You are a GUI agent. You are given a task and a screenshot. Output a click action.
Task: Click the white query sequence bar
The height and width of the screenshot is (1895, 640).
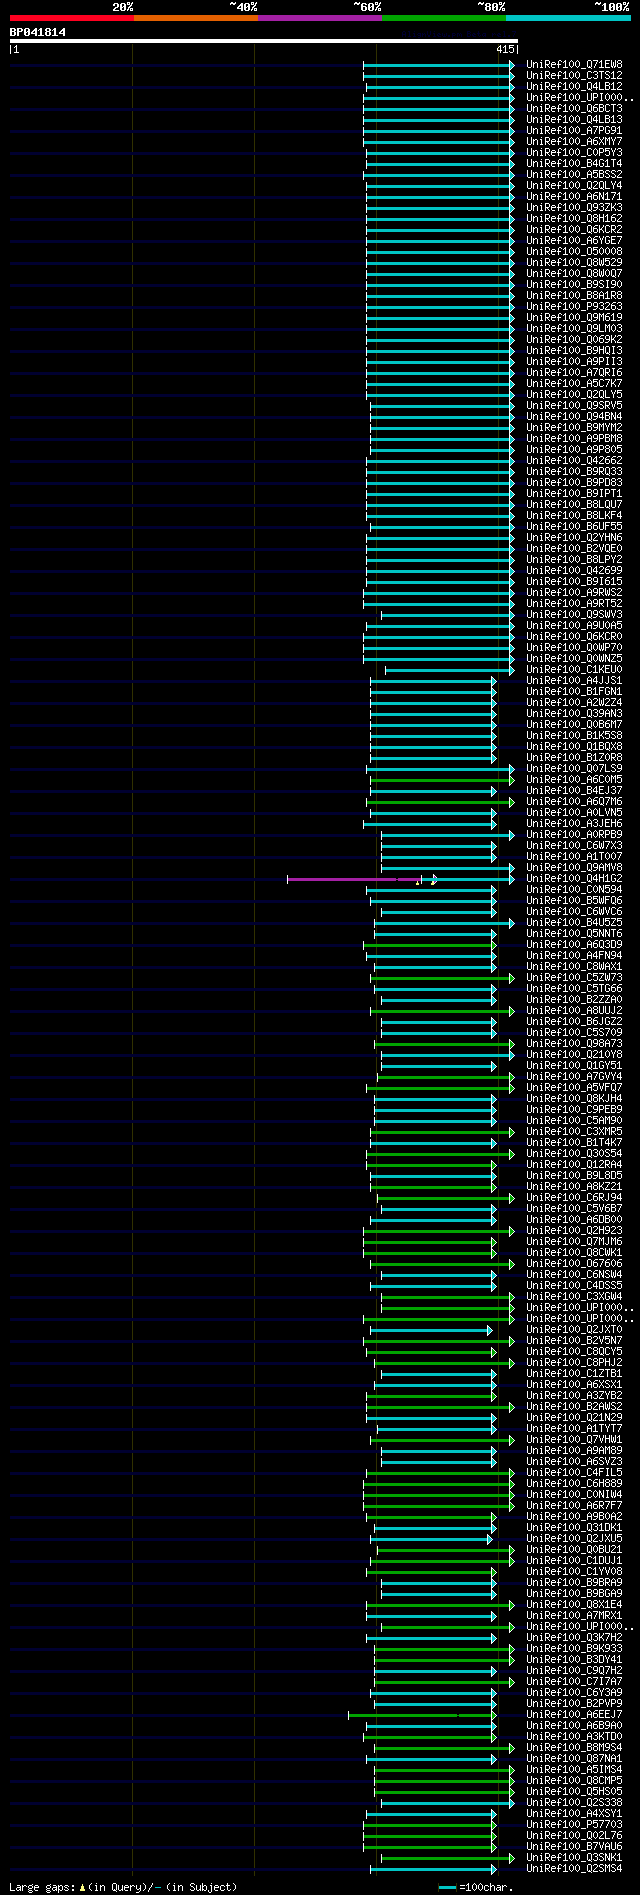pos(264,41)
